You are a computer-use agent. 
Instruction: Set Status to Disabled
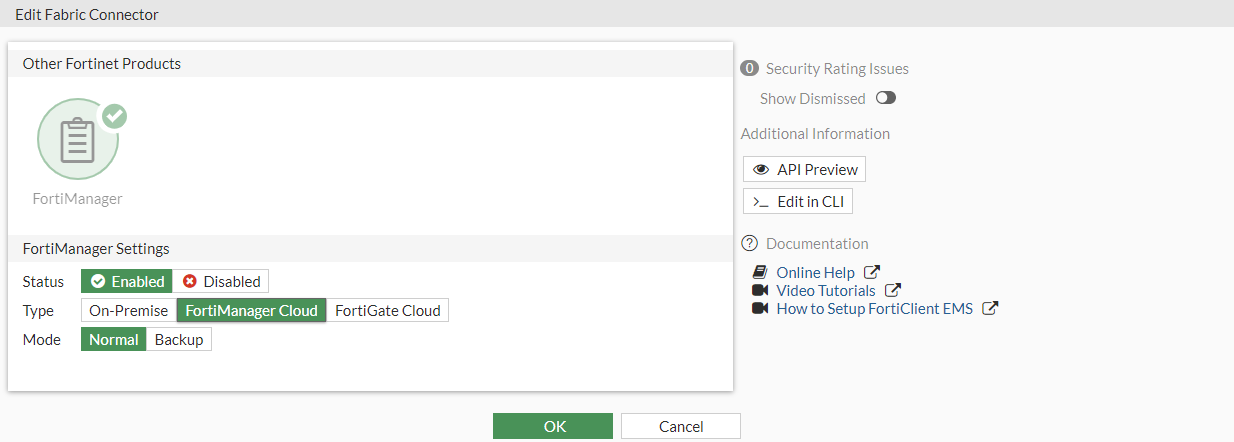[221, 282]
